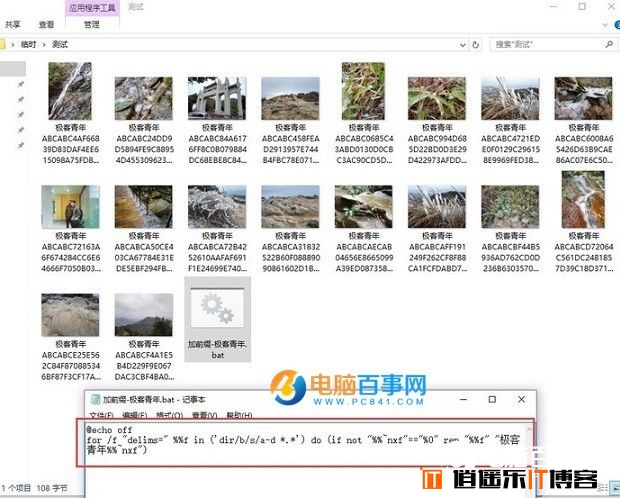Image resolution: width=620 pixels, height=498 pixels.
Task: Maximize the Explorer window
Action: [582, 6]
